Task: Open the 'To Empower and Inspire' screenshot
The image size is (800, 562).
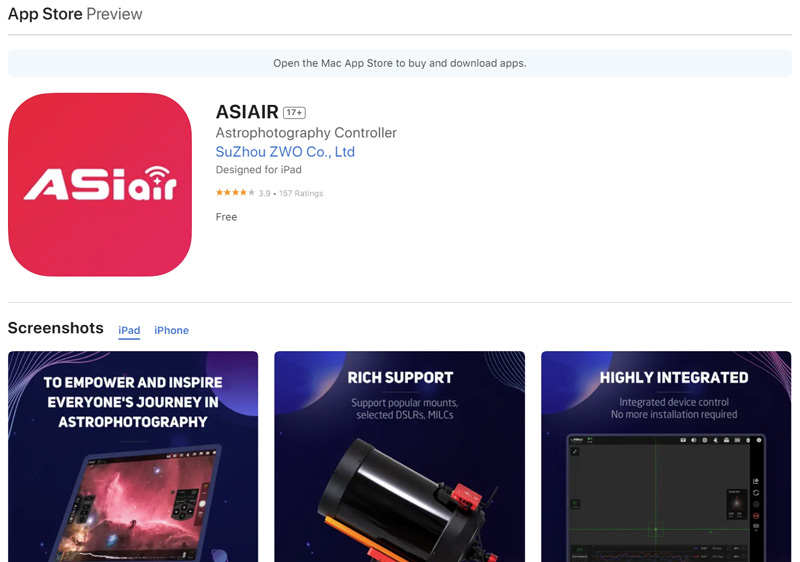Action: 133,456
